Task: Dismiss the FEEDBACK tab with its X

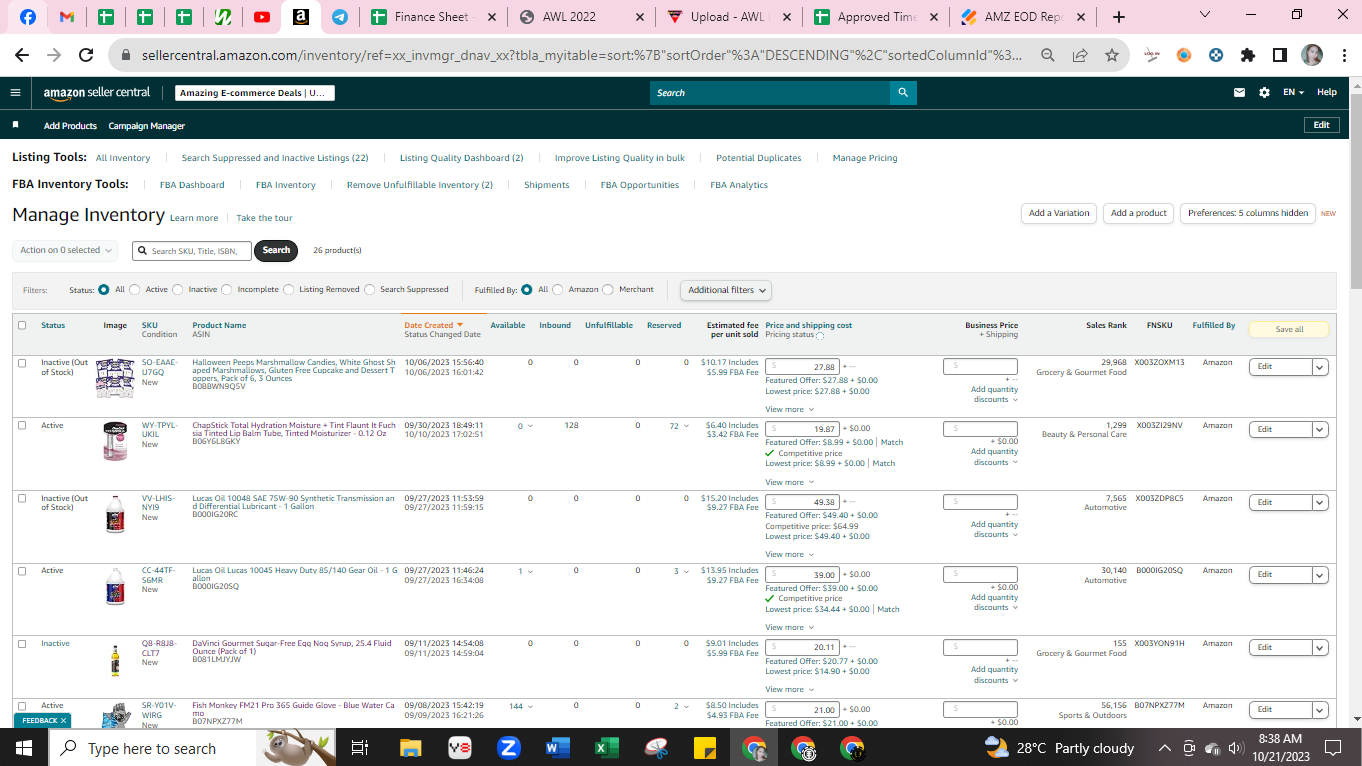Action: tap(63, 720)
